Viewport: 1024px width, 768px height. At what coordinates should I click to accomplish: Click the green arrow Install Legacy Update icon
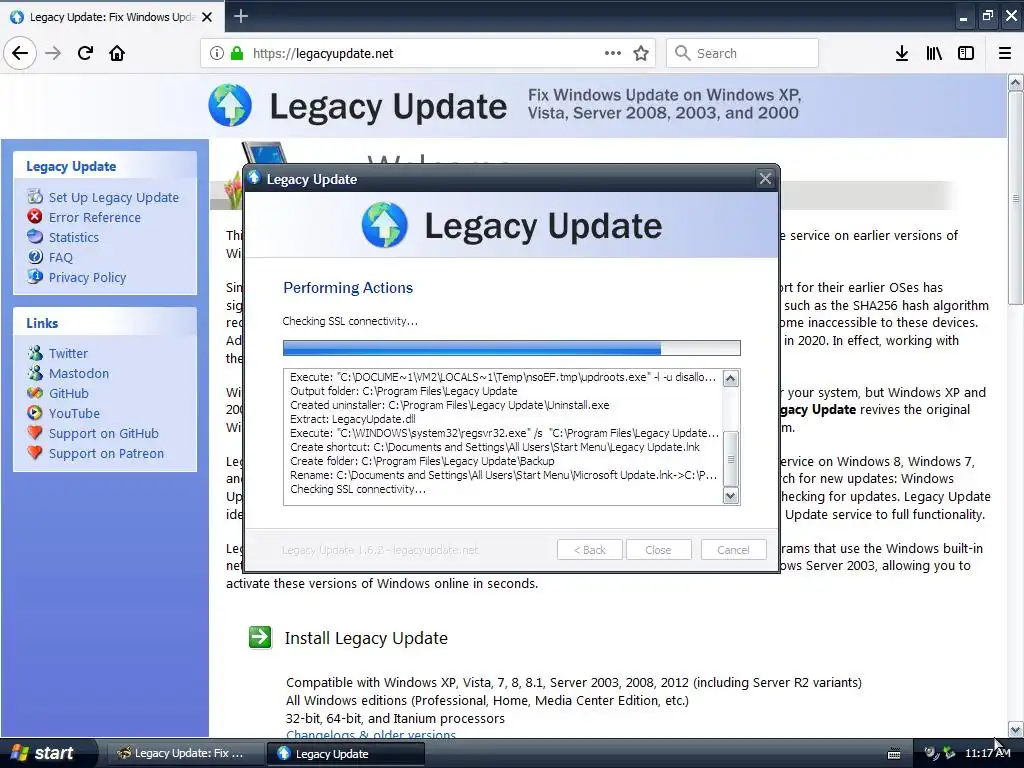pos(260,637)
